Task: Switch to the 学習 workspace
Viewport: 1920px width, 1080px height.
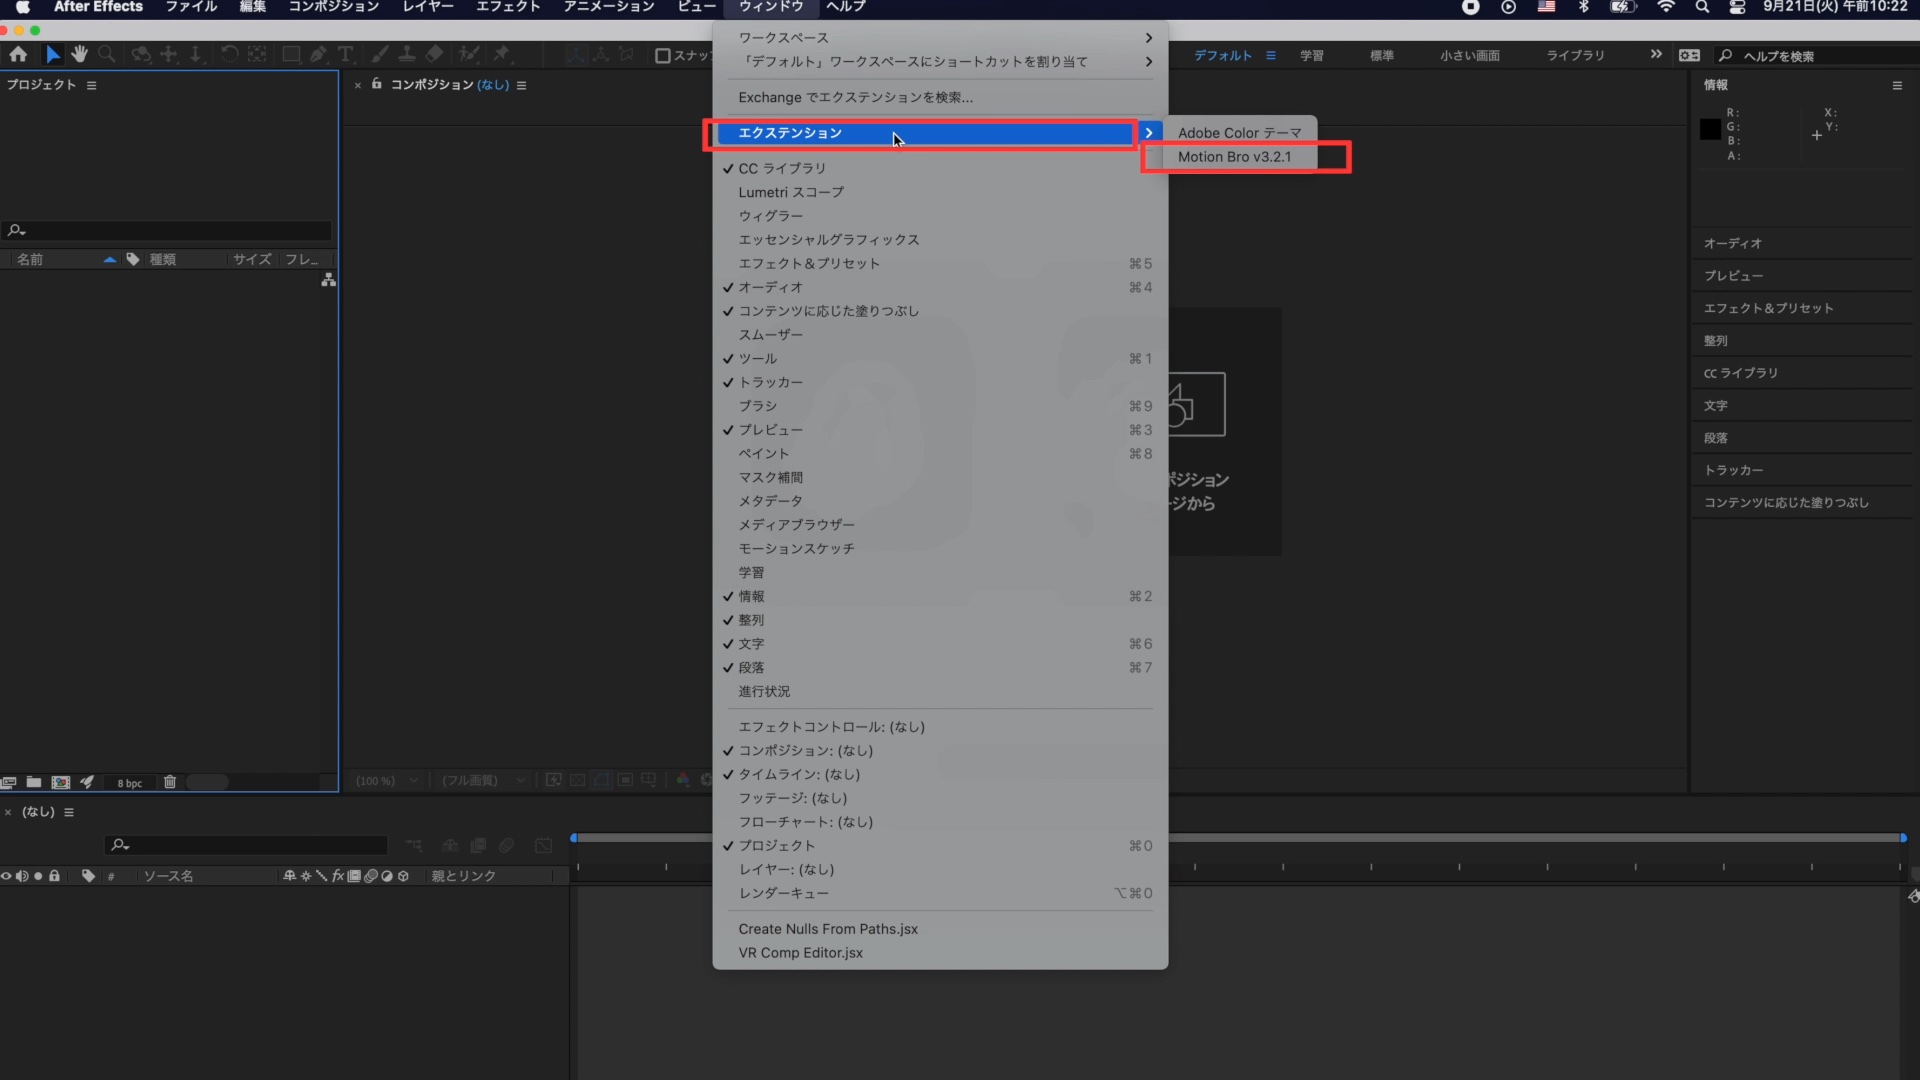Action: tap(1311, 56)
